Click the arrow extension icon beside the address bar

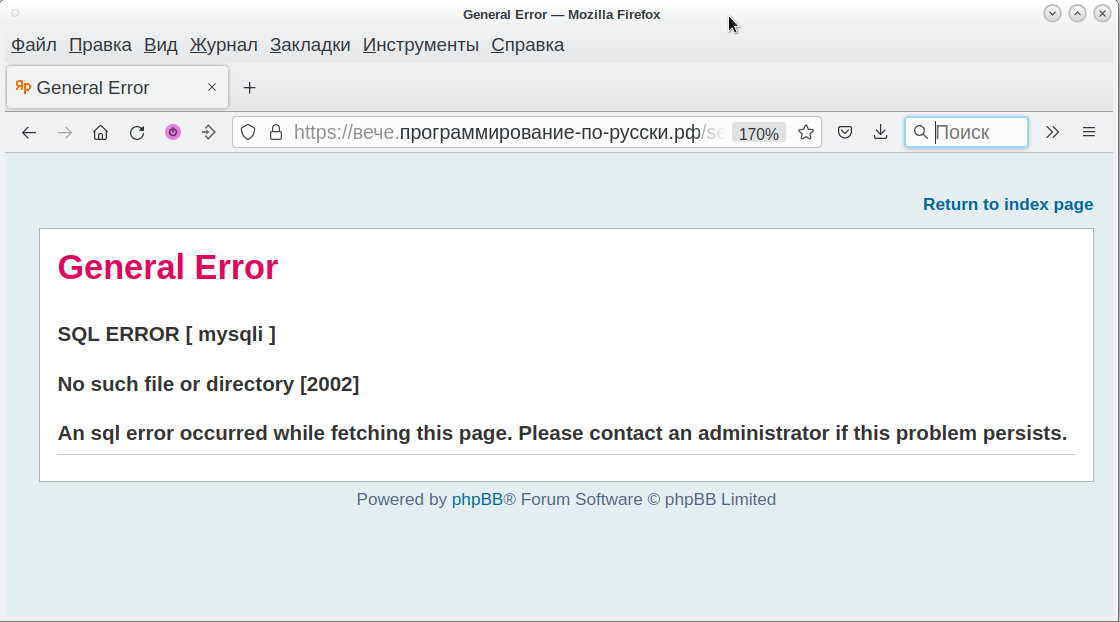209,132
